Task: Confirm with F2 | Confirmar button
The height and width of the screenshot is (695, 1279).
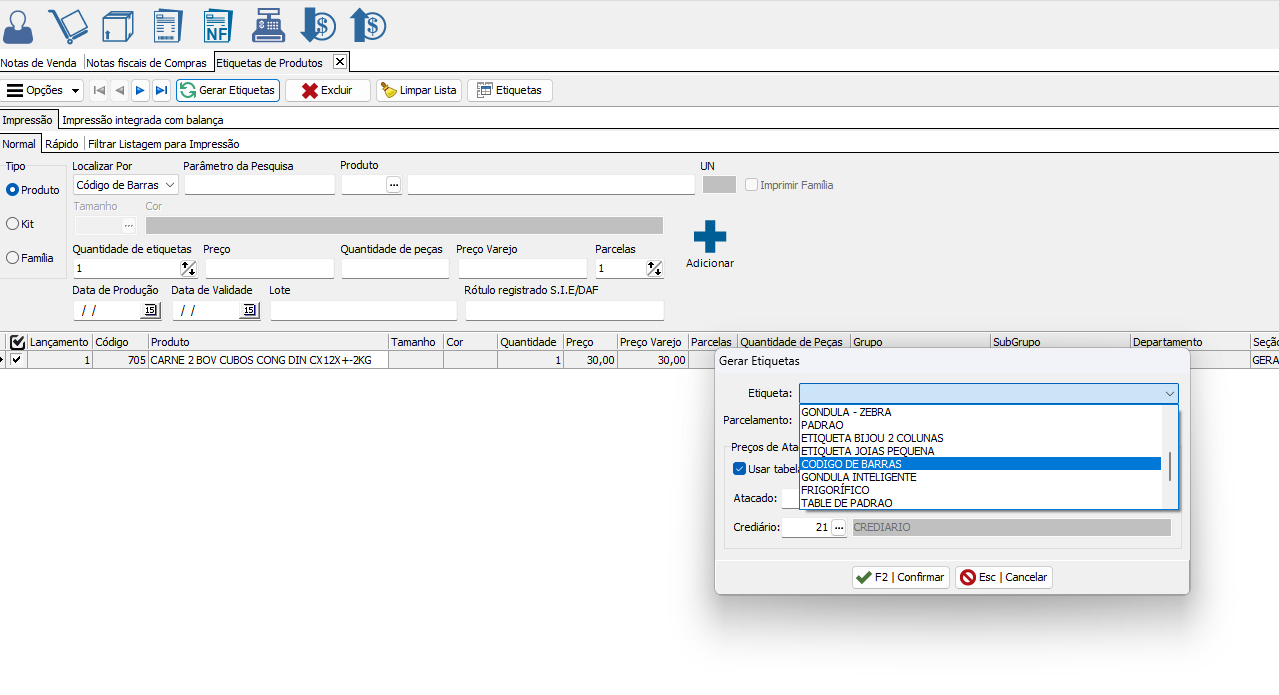Action: point(900,577)
